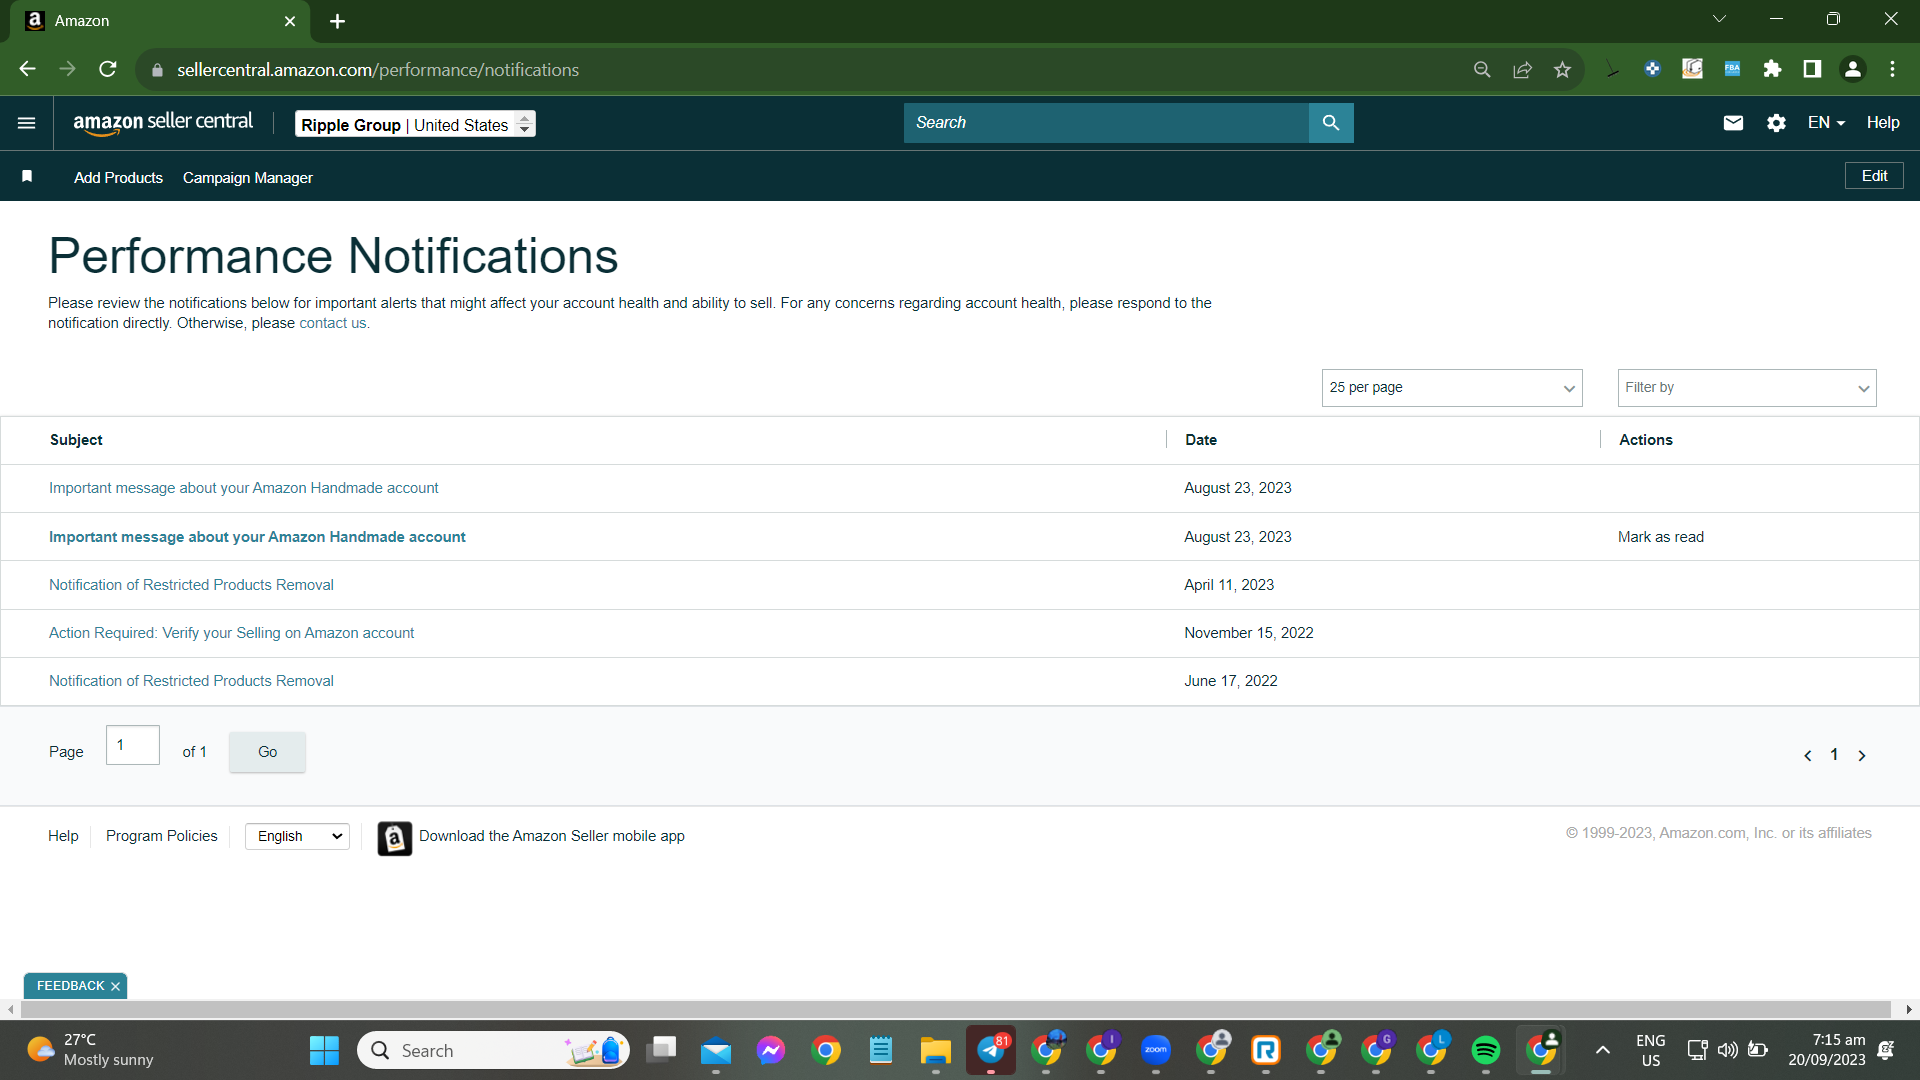Click the horizontal scrollbar at the page bottom
Image resolution: width=1920 pixels, height=1080 pixels.
tap(955, 1010)
